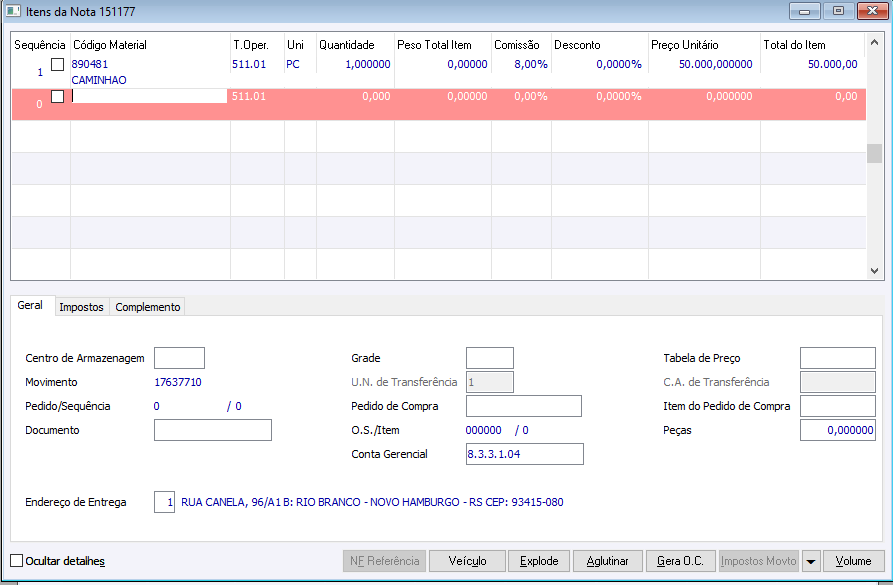The width and height of the screenshot is (893, 585).
Task: Click the 8,00% commission value
Action: click(x=531, y=64)
